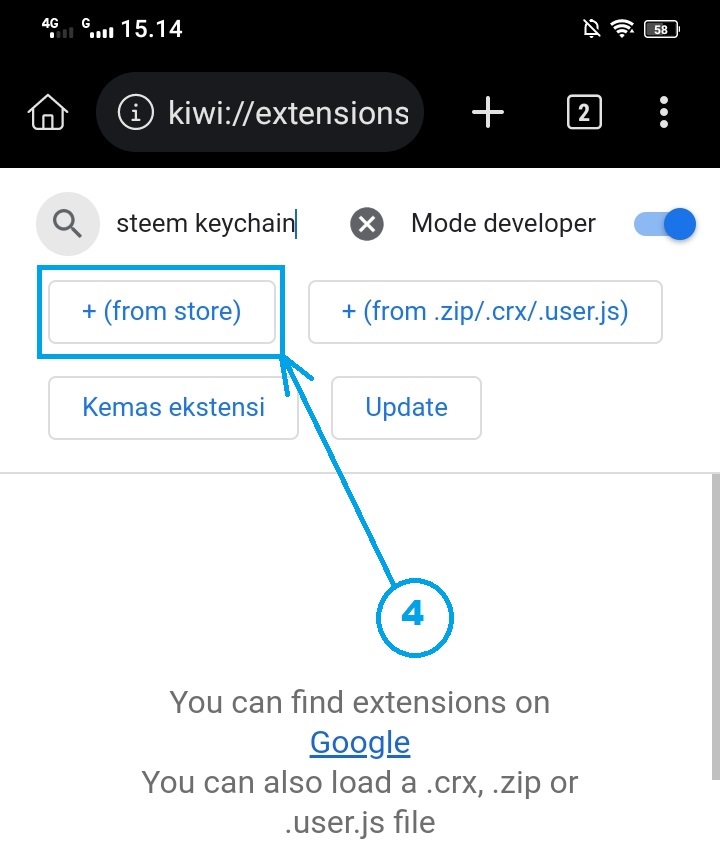Open the three-dot browser menu
This screenshot has height=854, width=720.
coord(664,113)
